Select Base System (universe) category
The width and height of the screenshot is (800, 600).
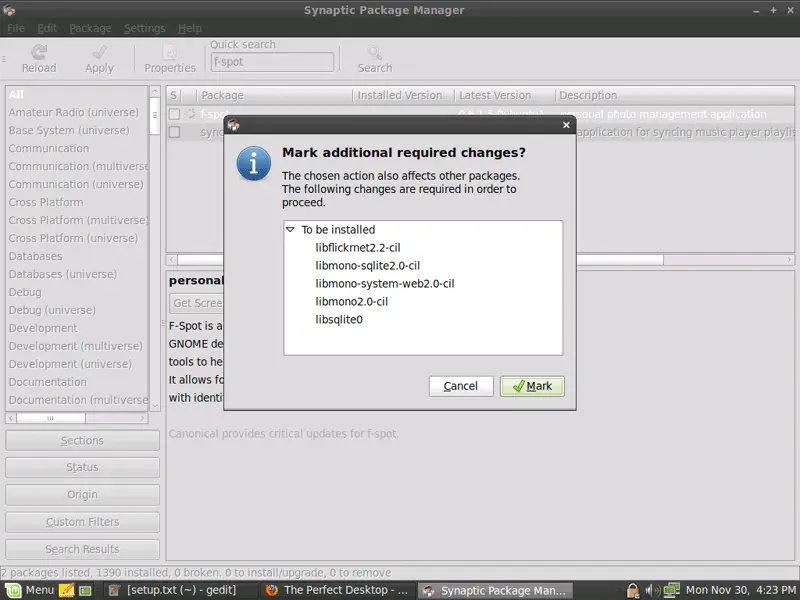click(69, 131)
